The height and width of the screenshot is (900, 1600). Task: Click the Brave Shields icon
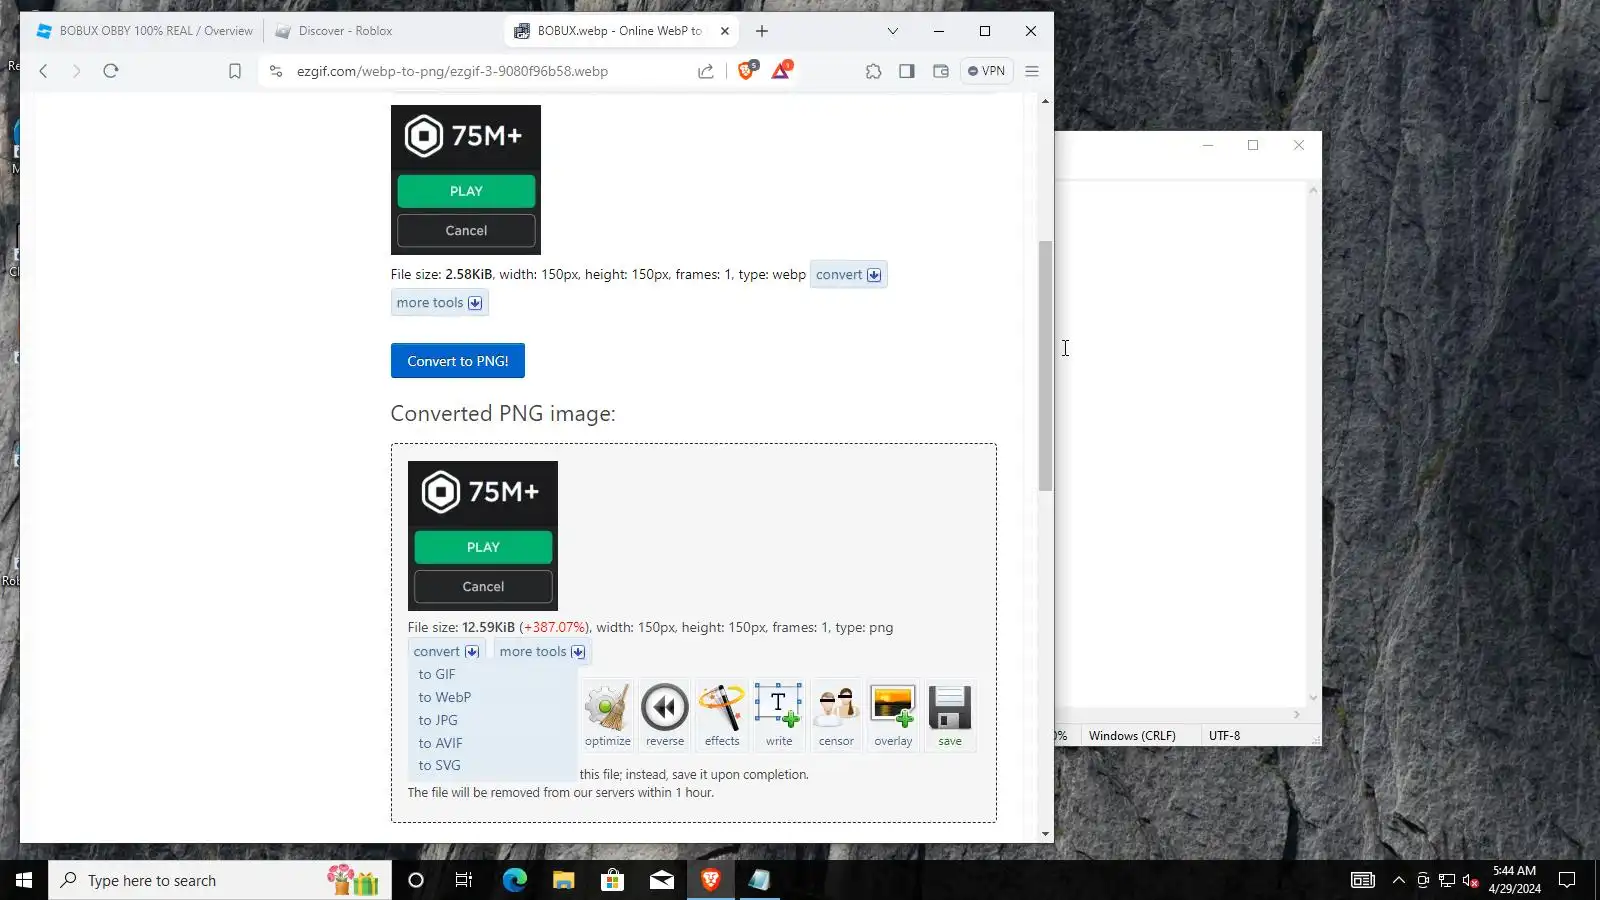[746, 71]
